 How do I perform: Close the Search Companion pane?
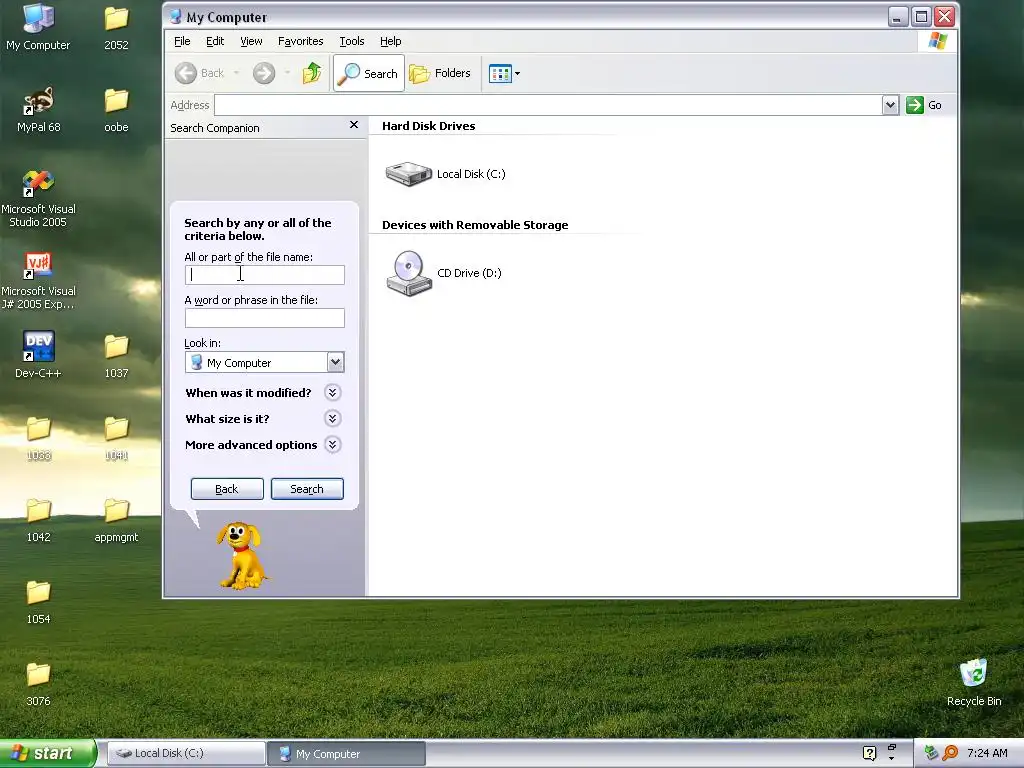pyautogui.click(x=354, y=125)
